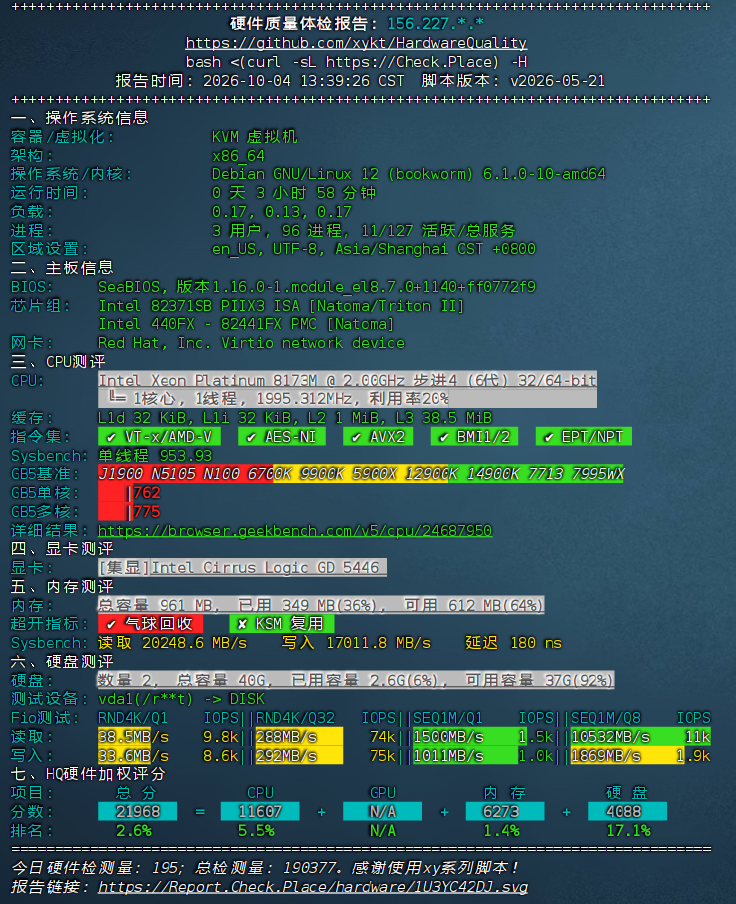Click the KSM 复用 green badge
The height and width of the screenshot is (904, 736).
(x=282, y=624)
